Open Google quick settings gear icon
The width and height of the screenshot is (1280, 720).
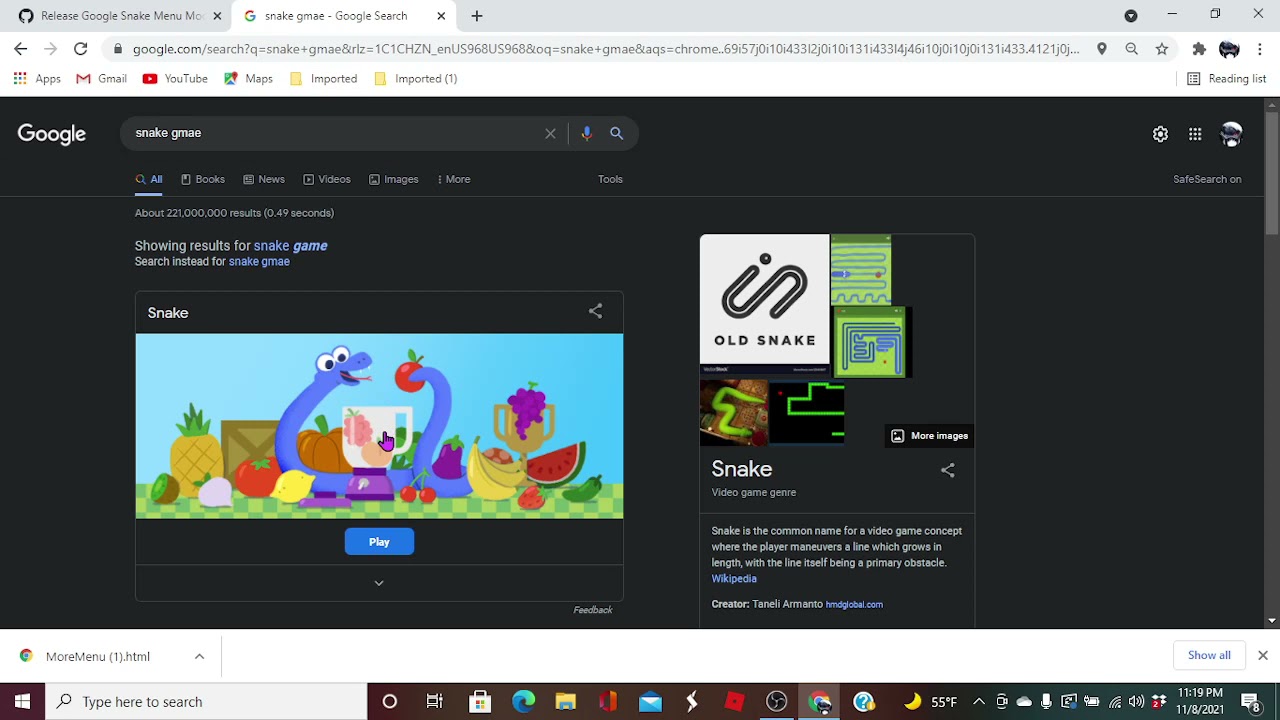click(x=1160, y=134)
